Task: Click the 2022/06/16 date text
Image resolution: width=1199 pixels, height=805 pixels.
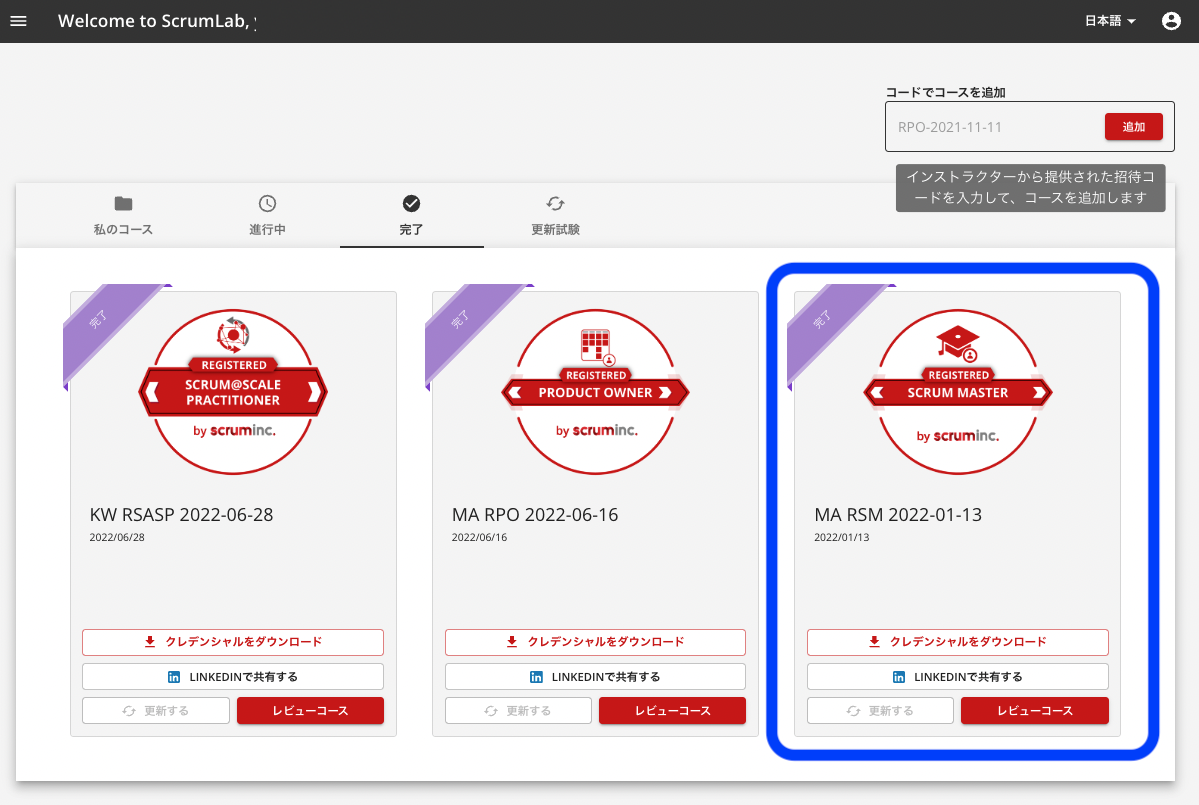Action: (479, 537)
